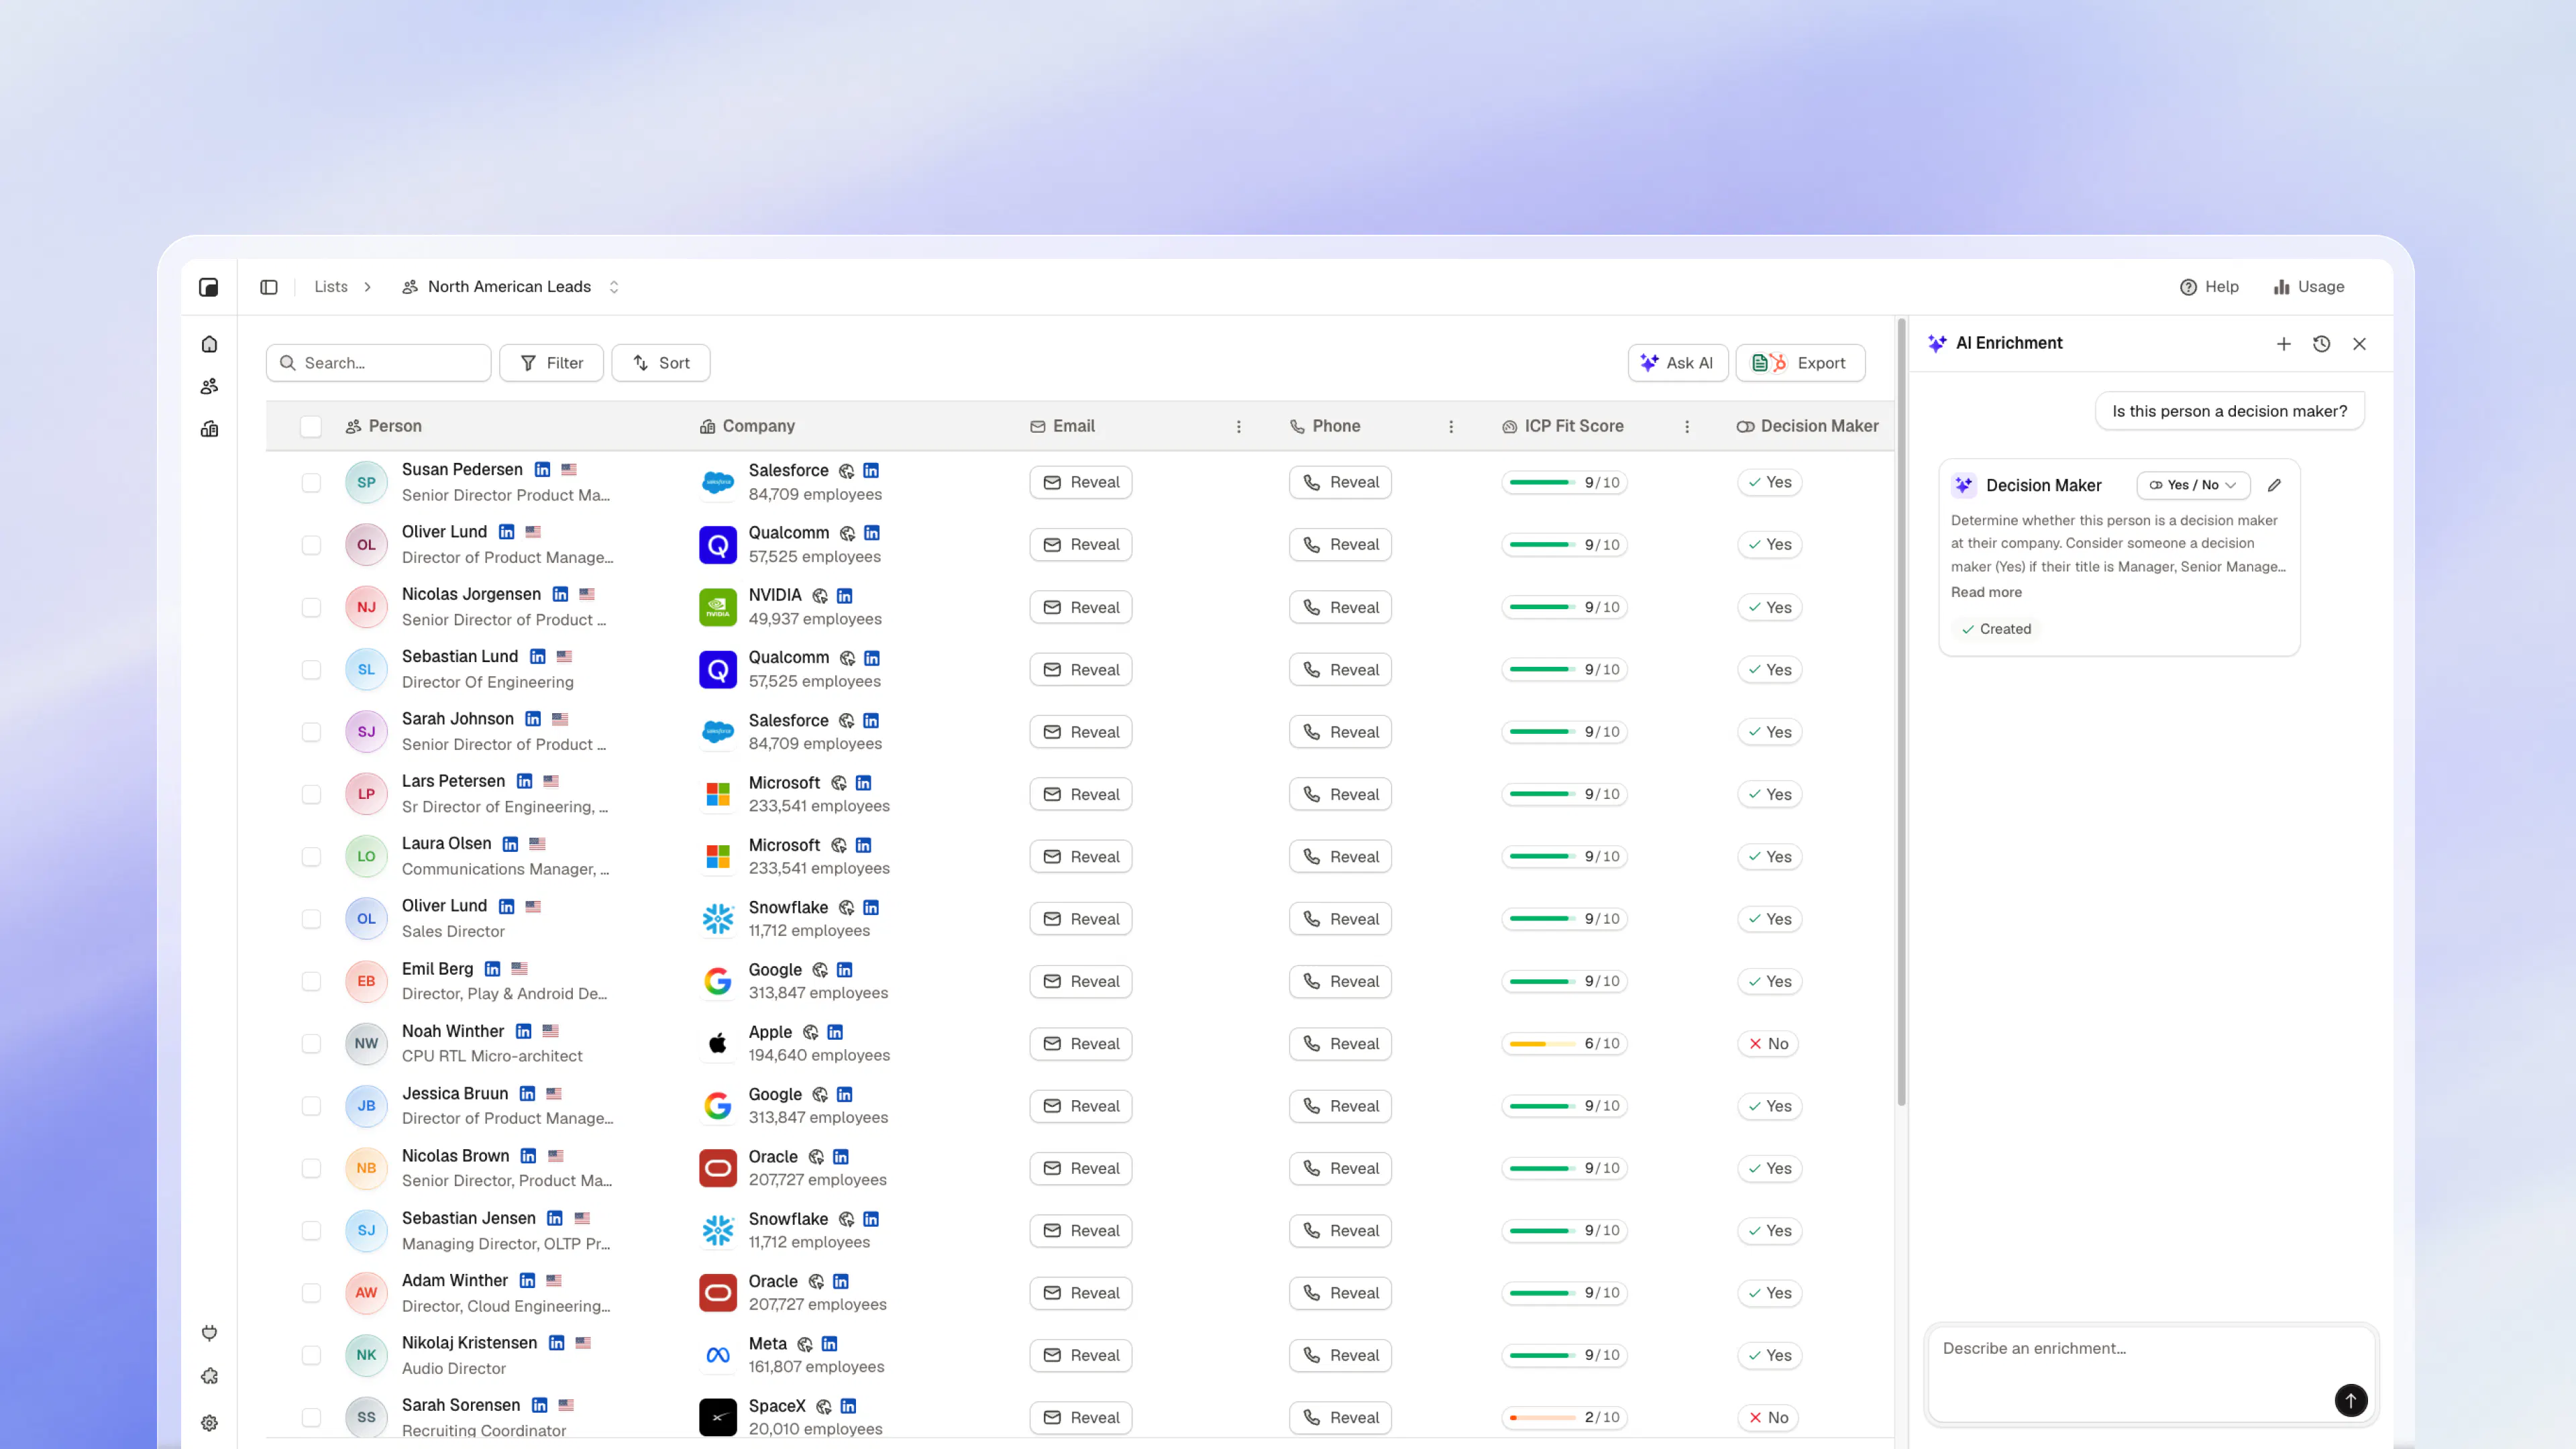The height and width of the screenshot is (1449, 2576).
Task: Click the NVIDIA company logo
Action: 718,607
